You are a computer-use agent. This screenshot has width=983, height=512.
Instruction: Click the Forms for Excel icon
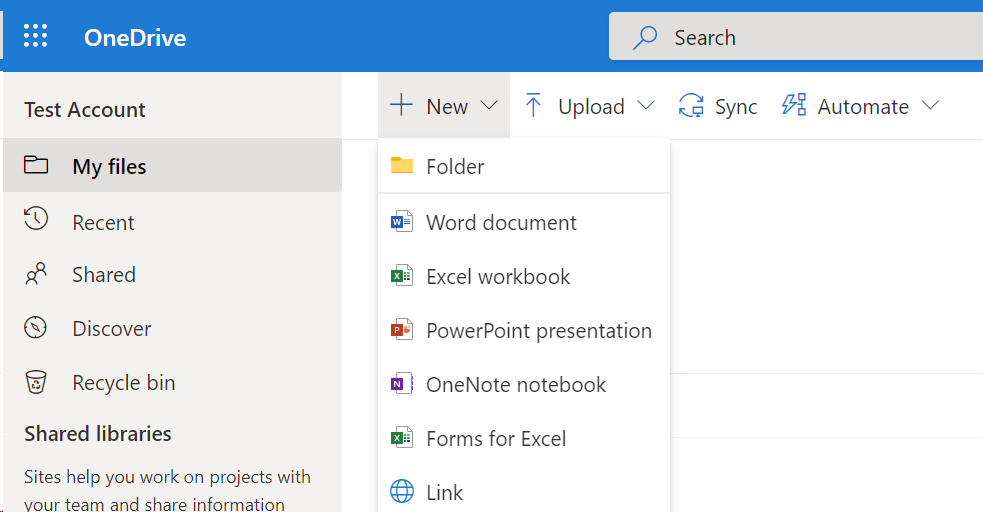click(x=402, y=437)
